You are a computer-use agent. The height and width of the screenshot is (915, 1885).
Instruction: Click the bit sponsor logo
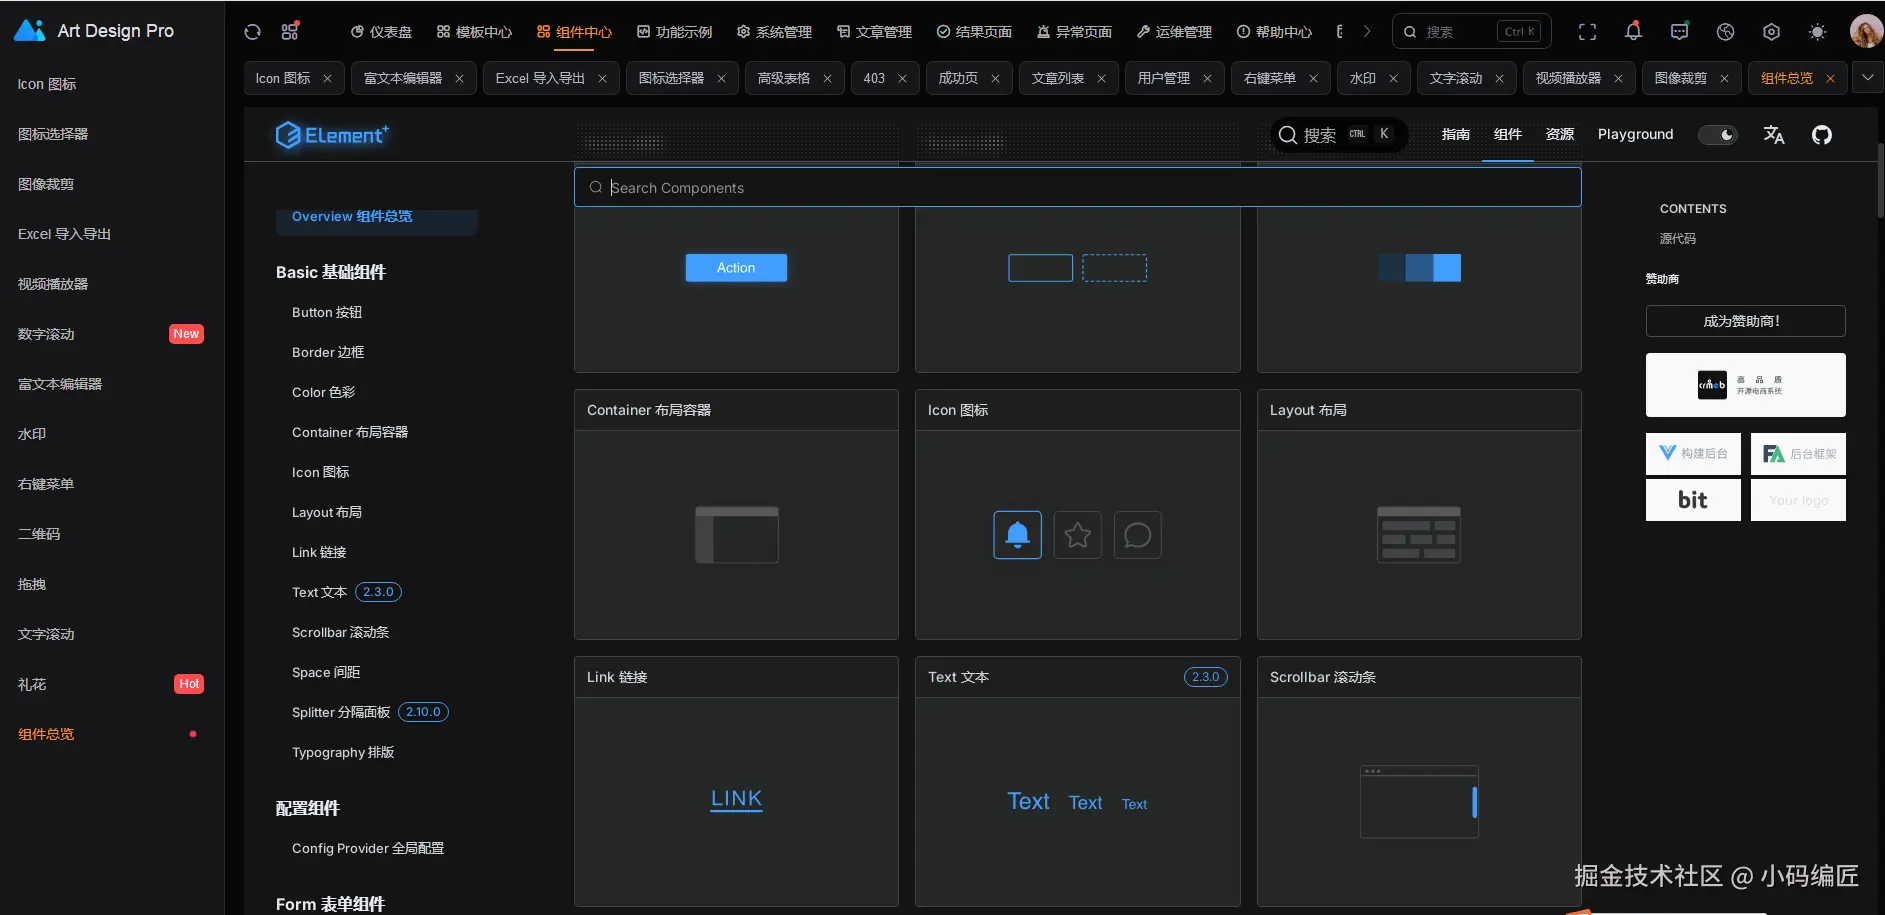point(1693,500)
